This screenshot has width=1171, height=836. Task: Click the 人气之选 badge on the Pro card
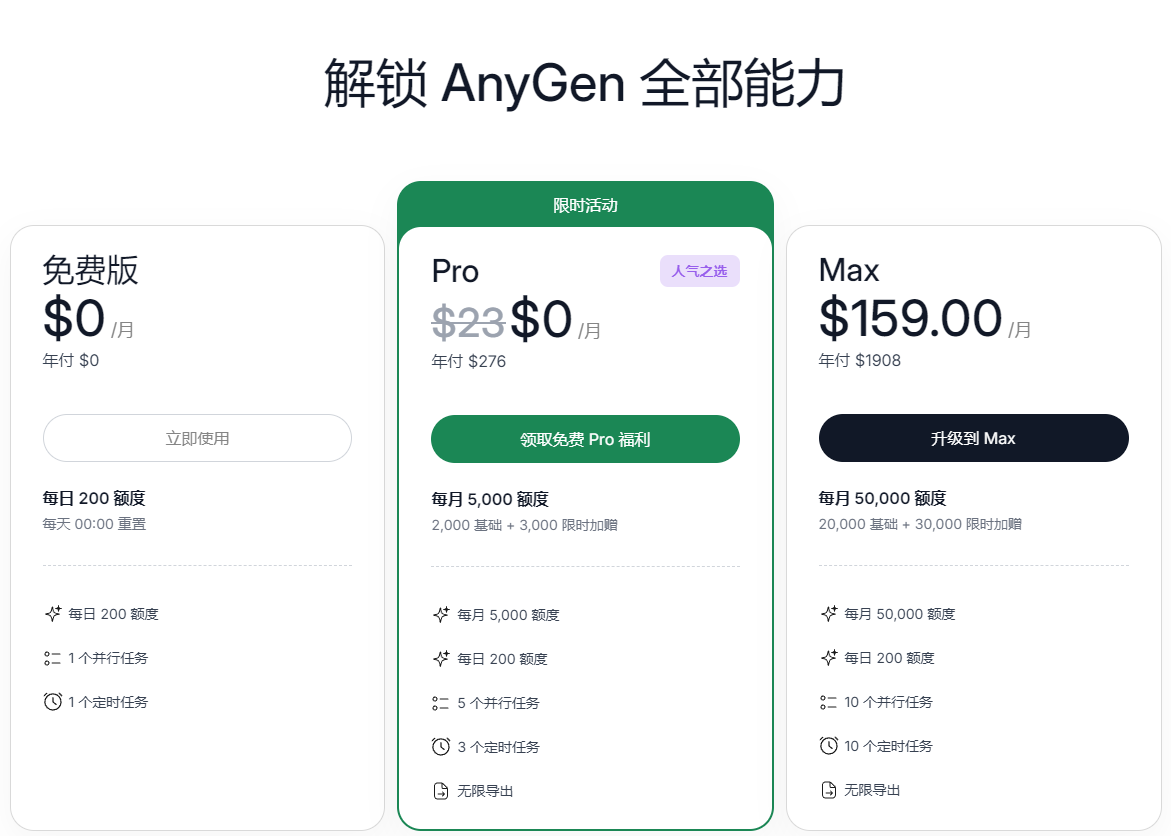coord(699,270)
